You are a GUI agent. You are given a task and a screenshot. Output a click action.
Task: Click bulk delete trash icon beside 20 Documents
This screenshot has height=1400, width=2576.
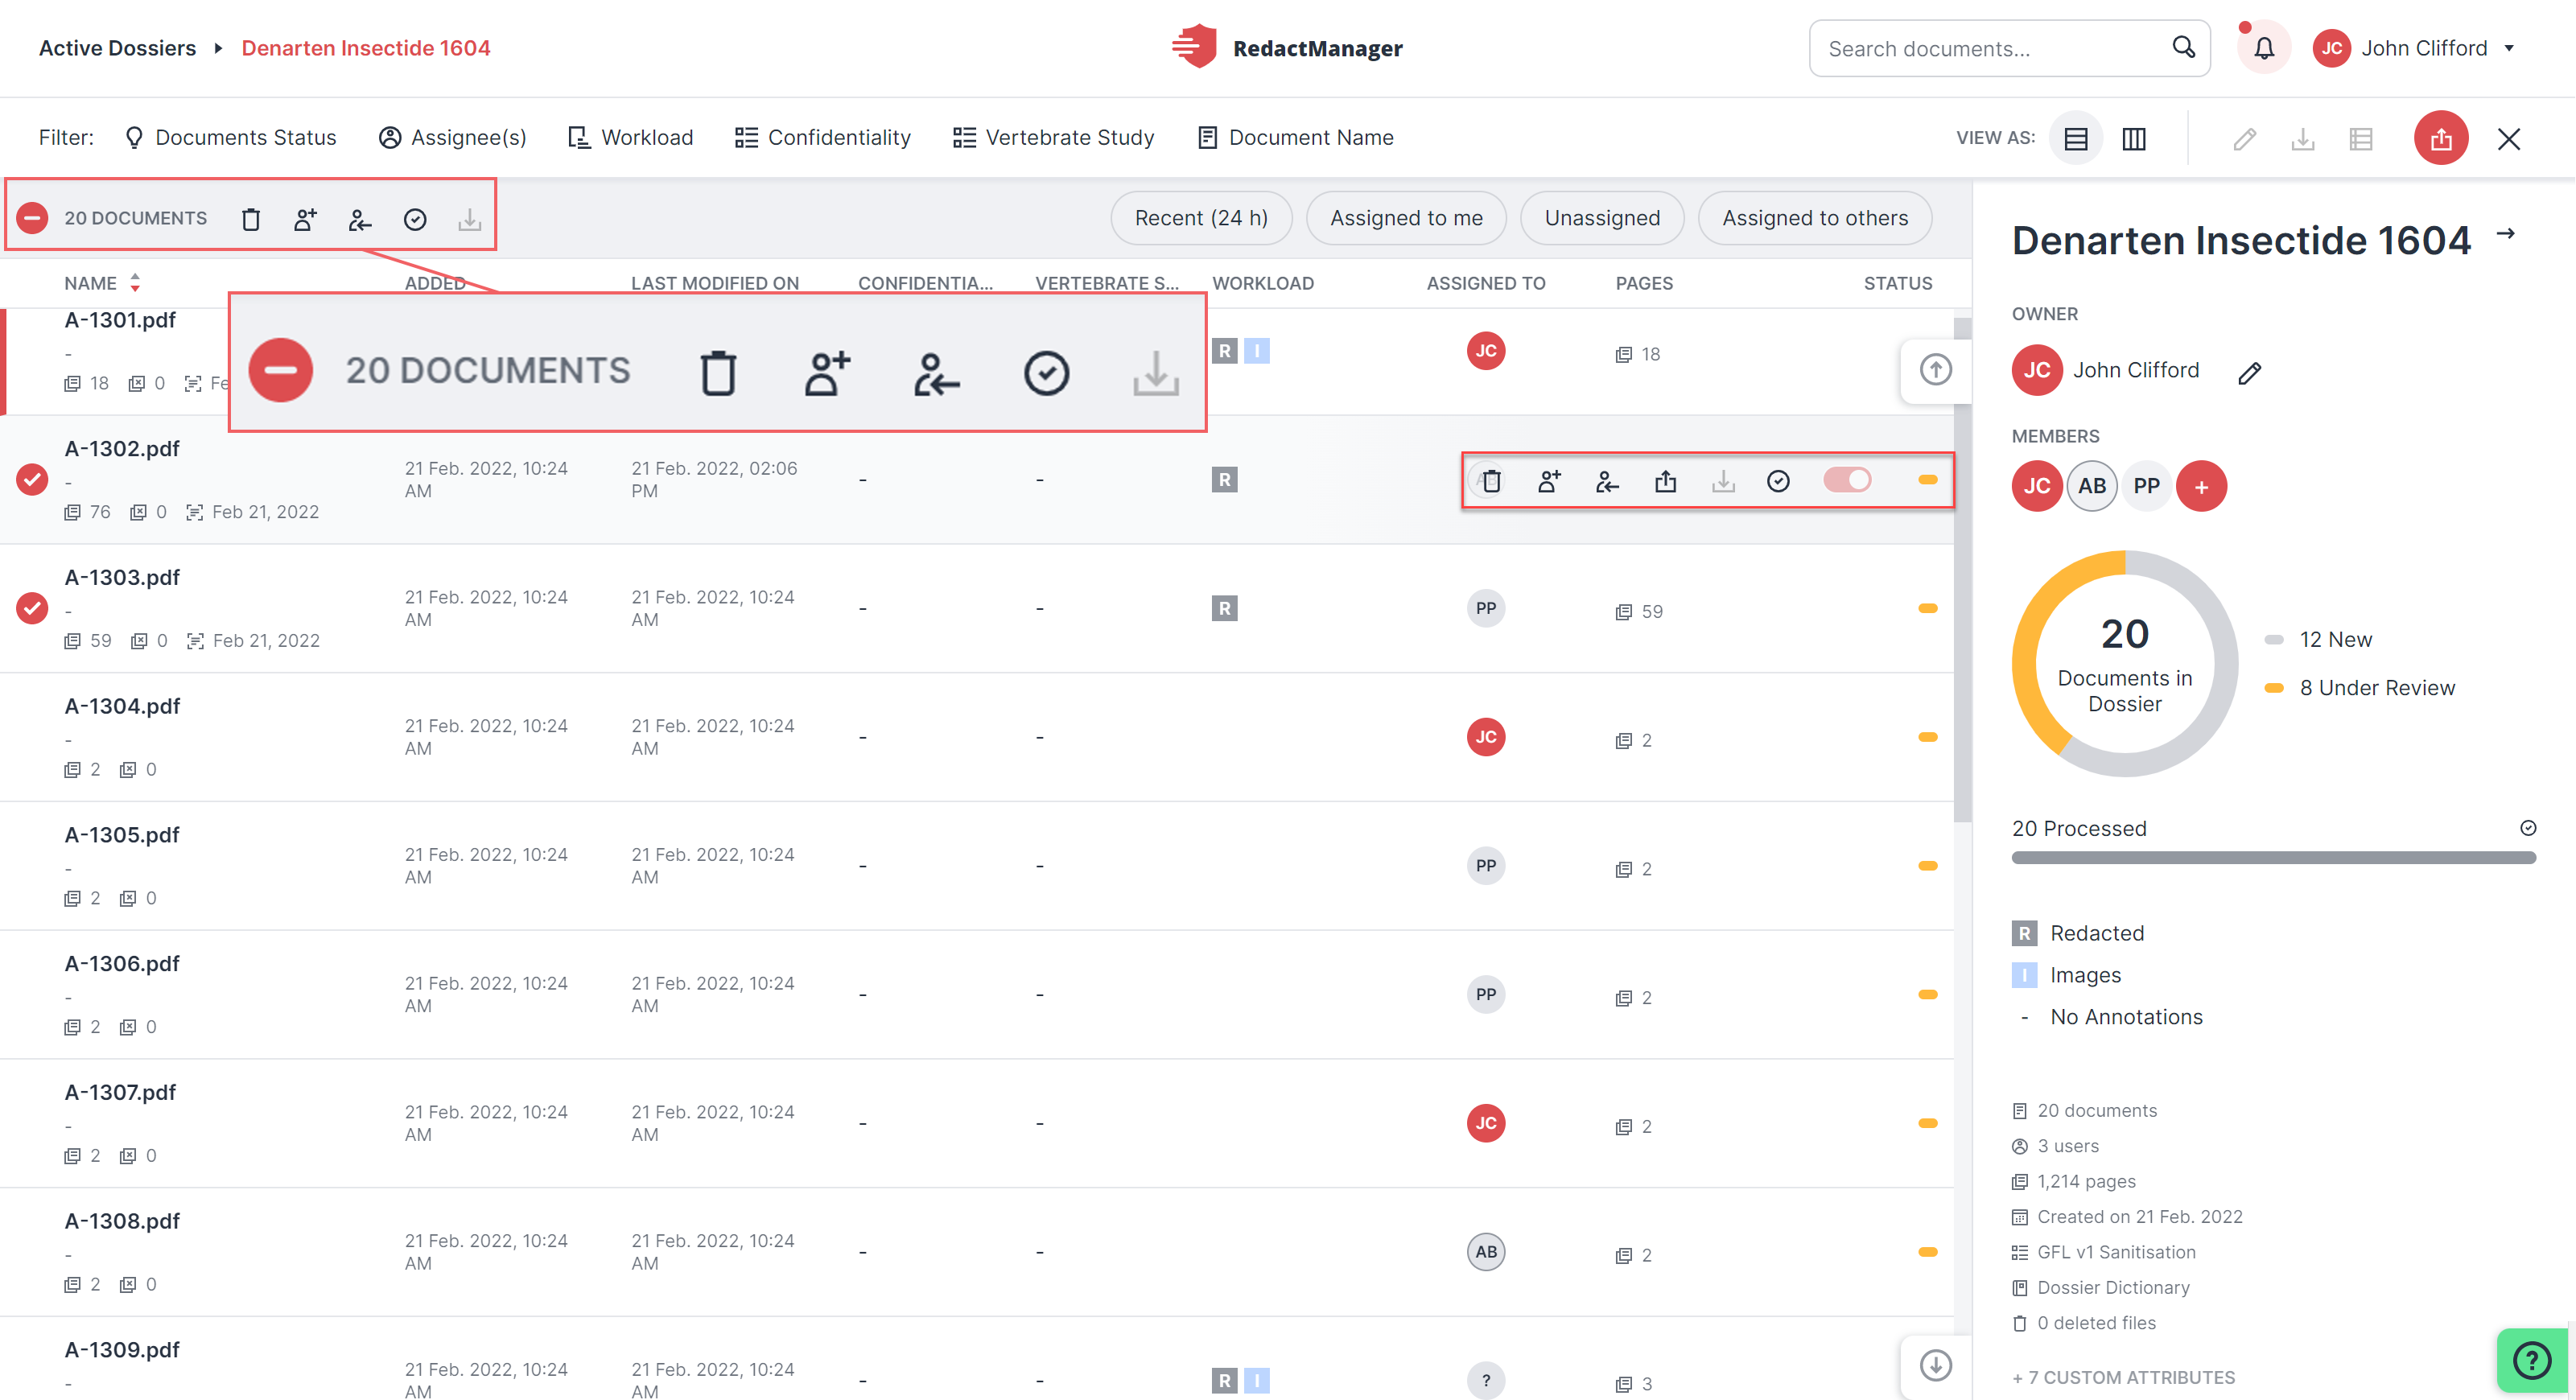tap(251, 219)
